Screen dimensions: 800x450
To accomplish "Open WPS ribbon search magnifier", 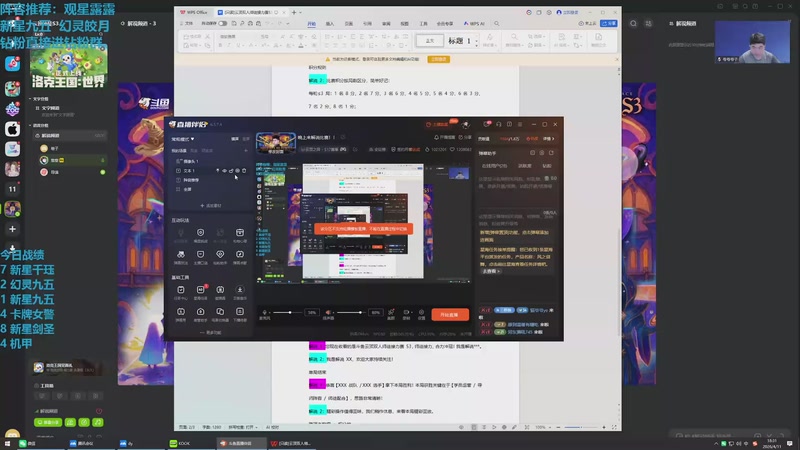I will pyautogui.click(x=496, y=23).
